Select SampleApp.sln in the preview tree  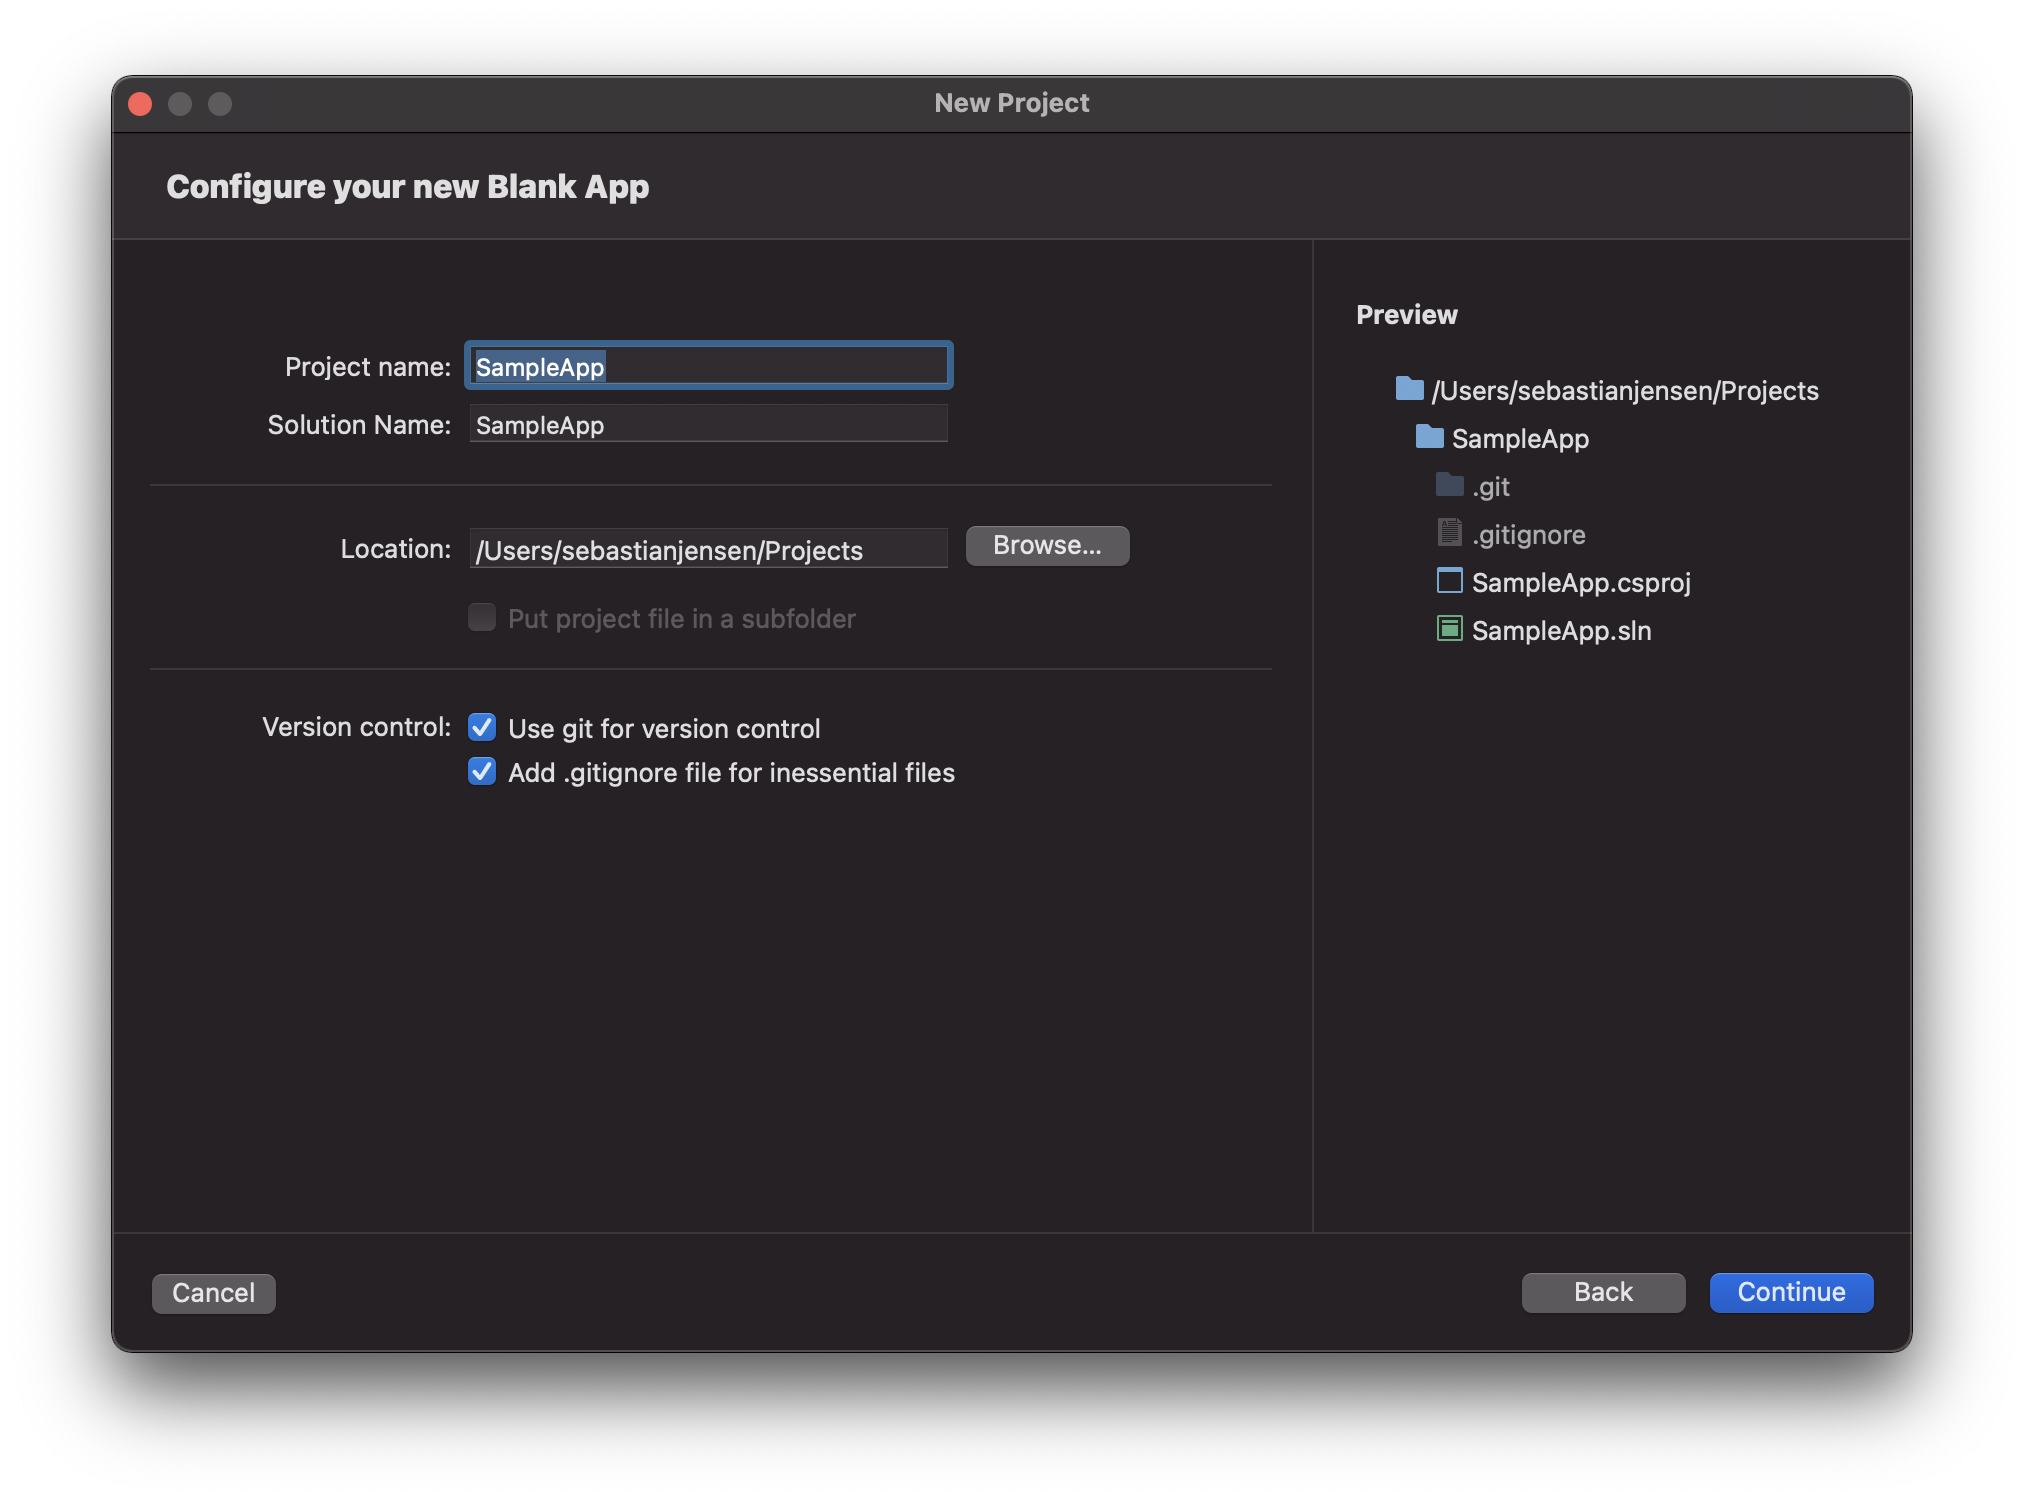coord(1561,631)
